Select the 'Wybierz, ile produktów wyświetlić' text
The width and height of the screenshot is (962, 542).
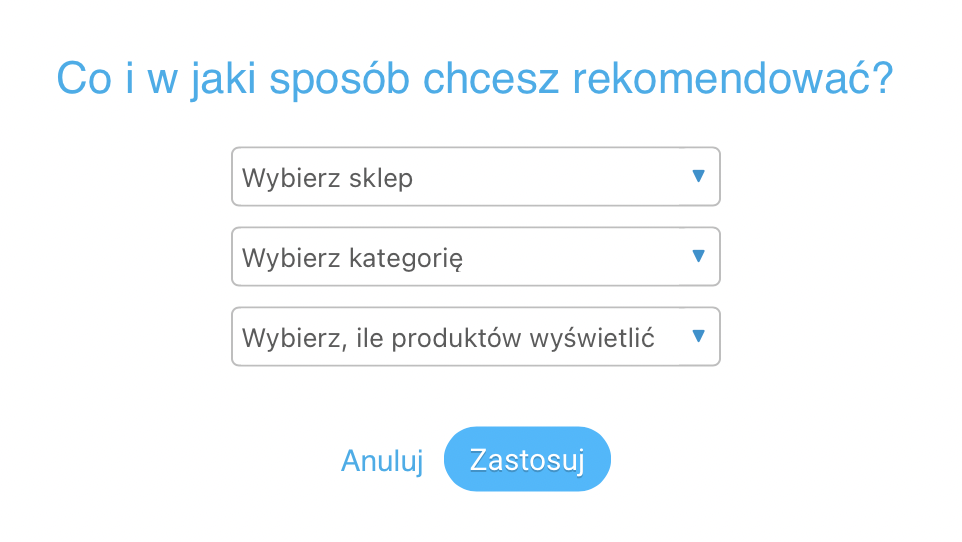point(448,338)
